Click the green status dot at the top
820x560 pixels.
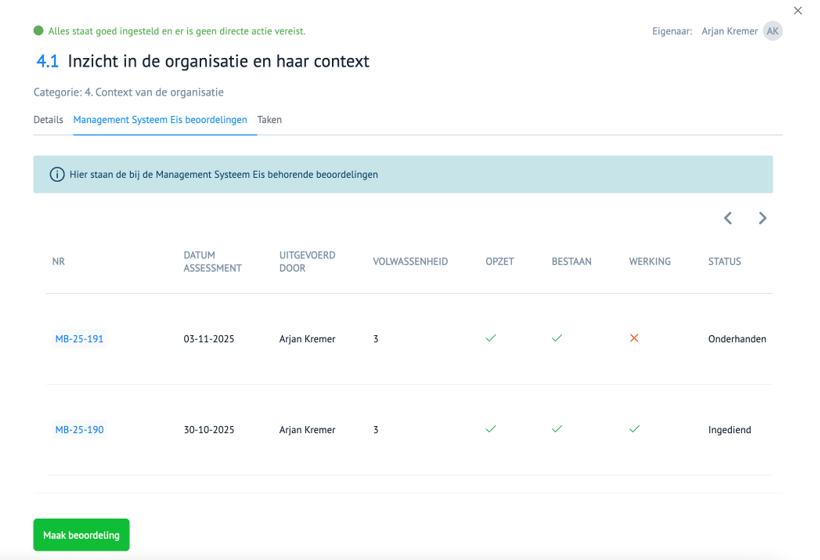tap(39, 31)
